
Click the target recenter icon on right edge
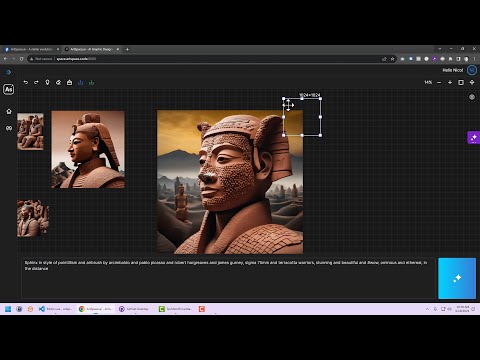[x=472, y=97]
